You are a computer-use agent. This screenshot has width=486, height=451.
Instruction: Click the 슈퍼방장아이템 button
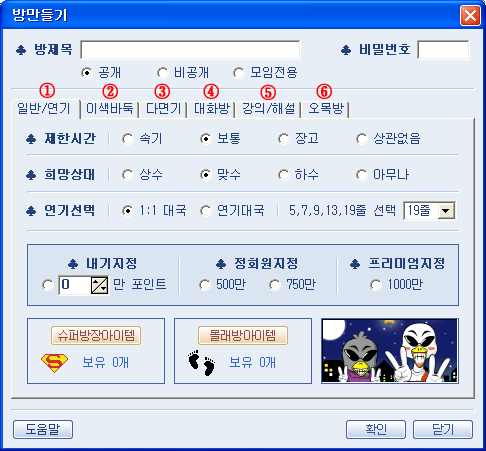(96, 335)
